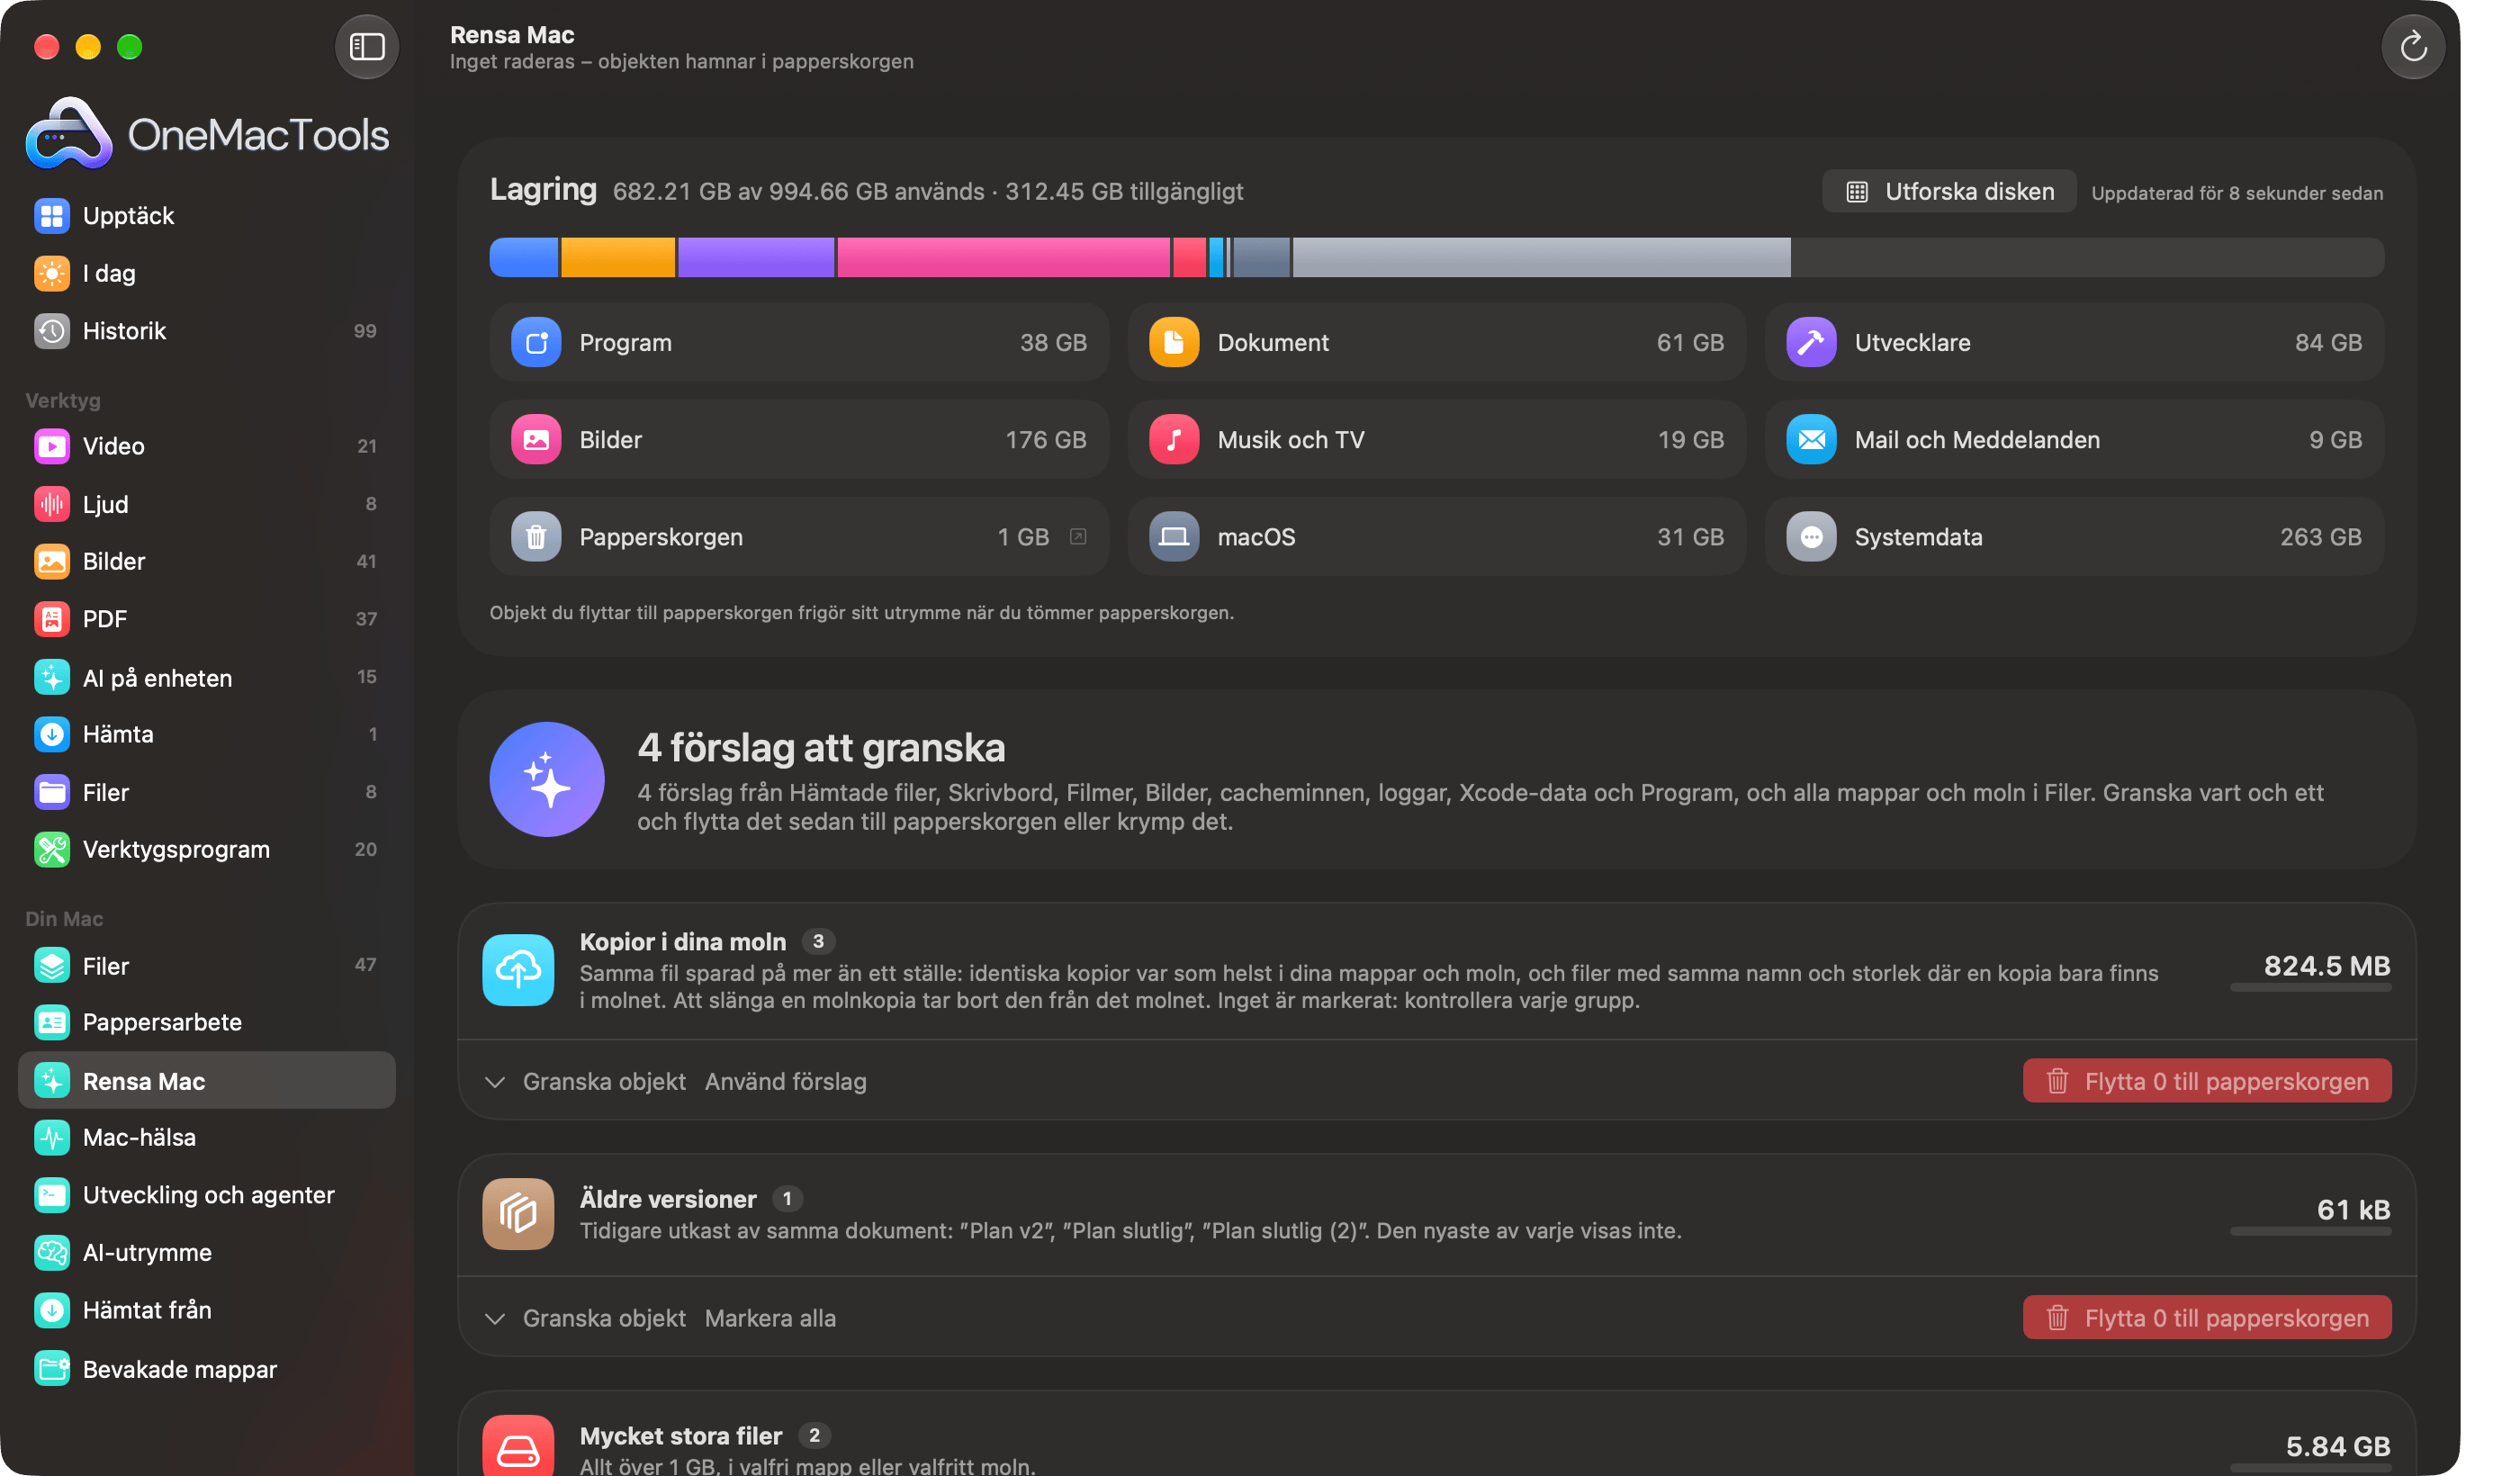
Task: Click the Utveckling och agenter icon
Action: (52, 1195)
